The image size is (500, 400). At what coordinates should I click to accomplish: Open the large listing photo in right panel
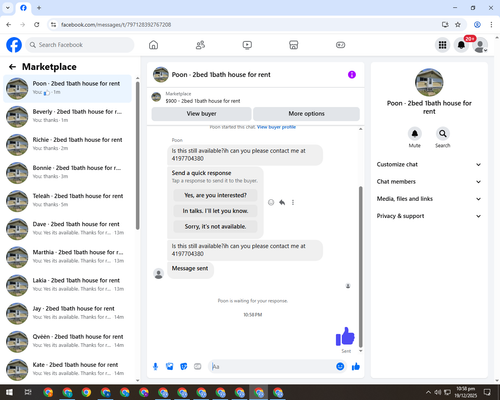pos(429,82)
